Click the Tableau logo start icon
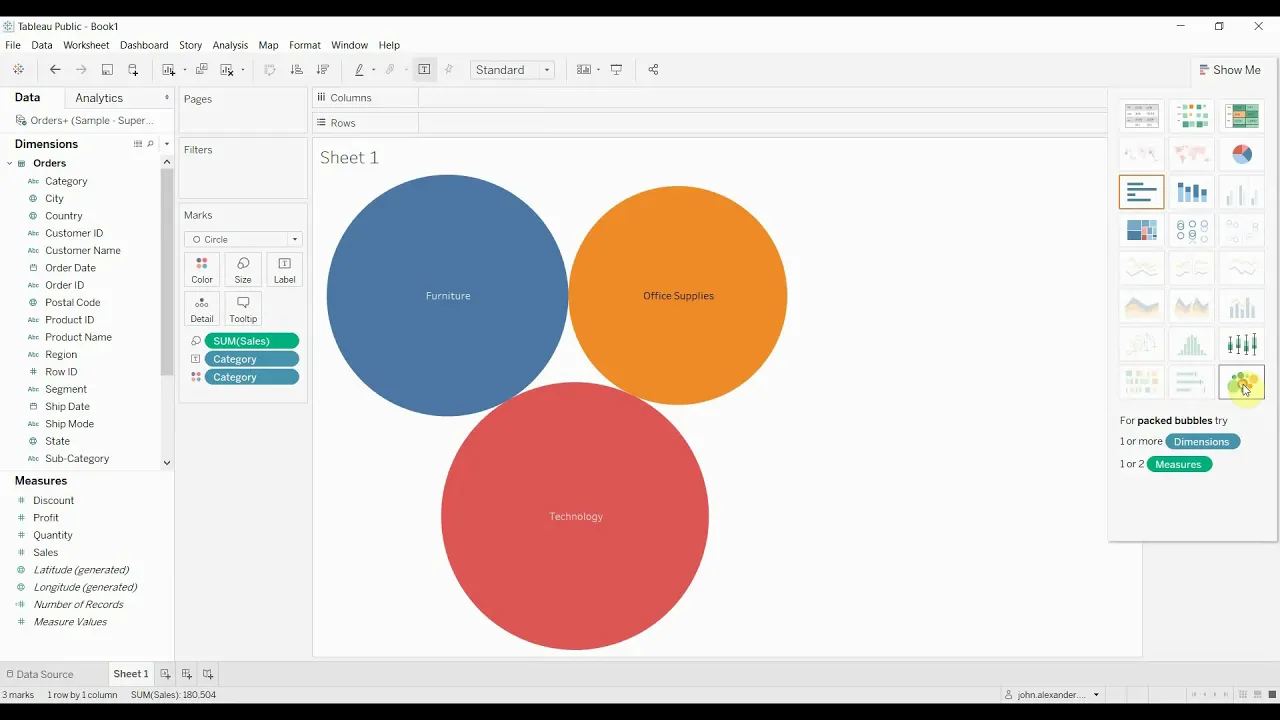Image resolution: width=1280 pixels, height=720 pixels. [x=18, y=70]
